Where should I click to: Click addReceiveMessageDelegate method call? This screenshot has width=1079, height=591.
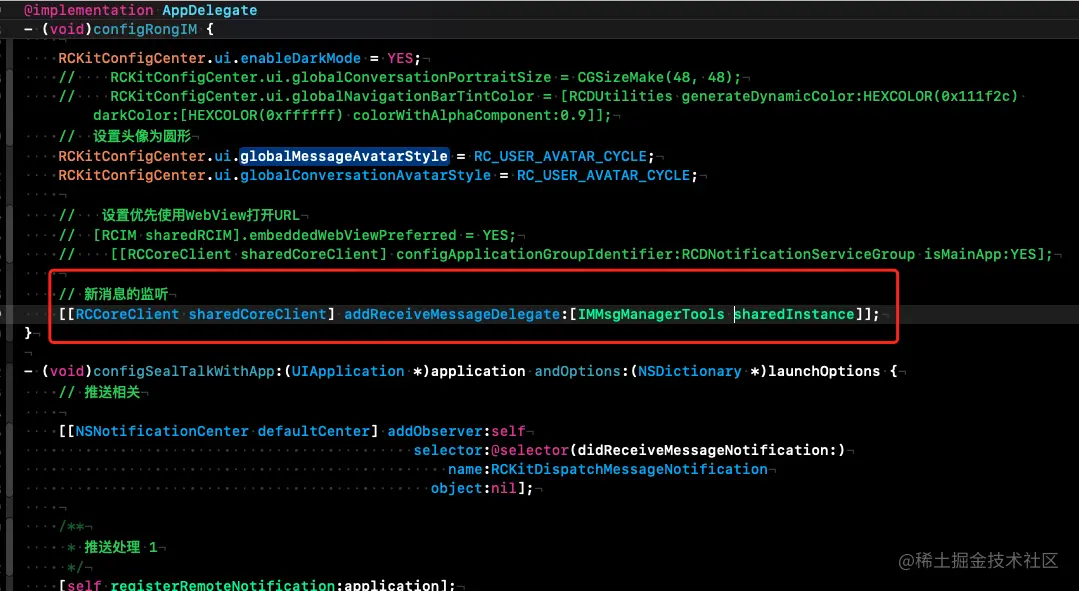point(452,314)
